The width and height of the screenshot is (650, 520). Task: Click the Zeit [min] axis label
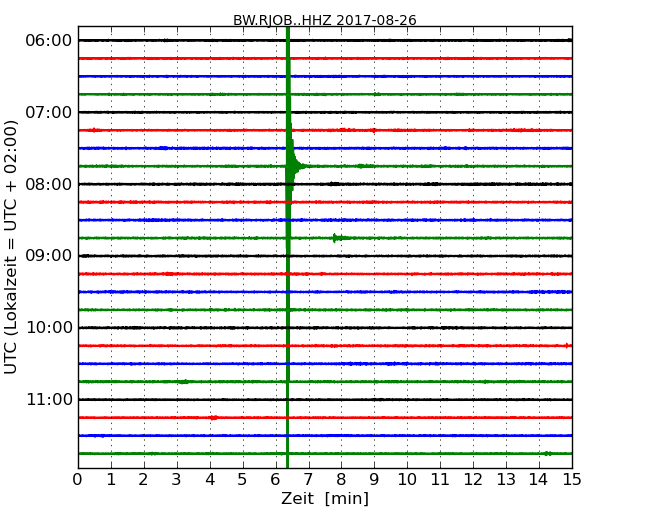325,498
